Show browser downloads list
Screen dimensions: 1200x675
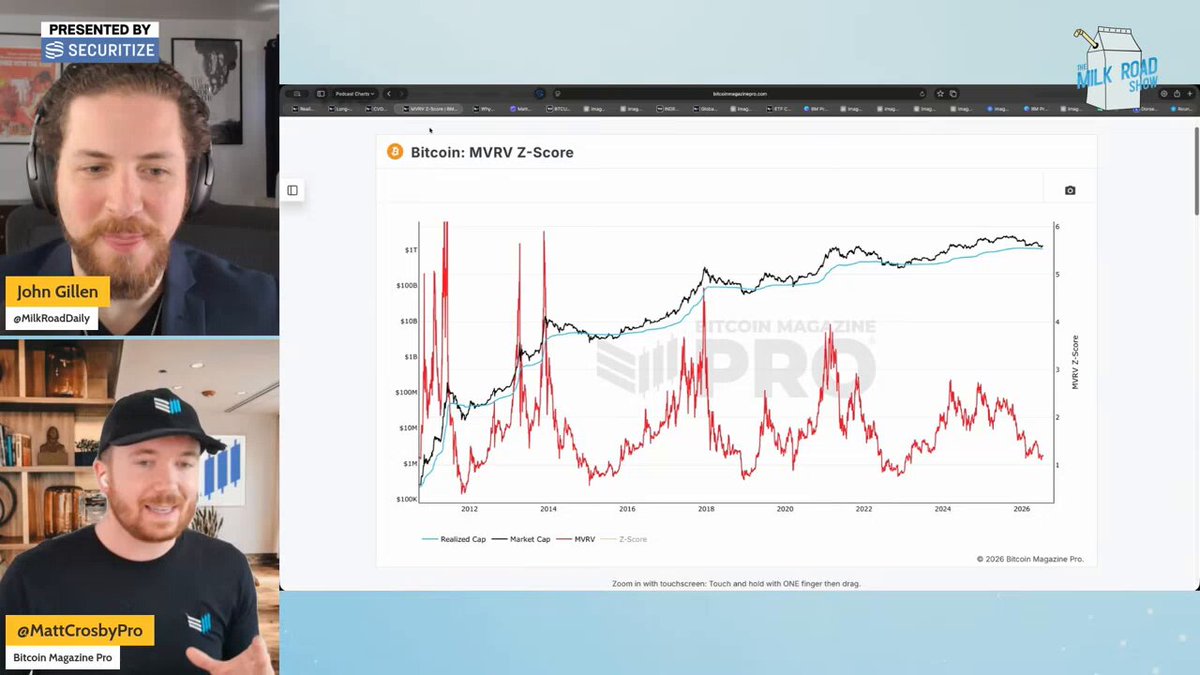[1164, 94]
